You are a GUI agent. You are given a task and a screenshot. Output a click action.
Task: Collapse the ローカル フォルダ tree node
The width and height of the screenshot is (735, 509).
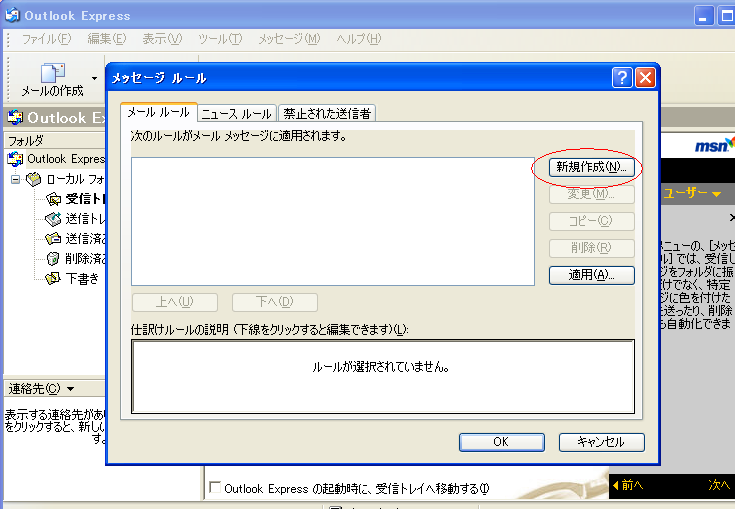coord(15,179)
